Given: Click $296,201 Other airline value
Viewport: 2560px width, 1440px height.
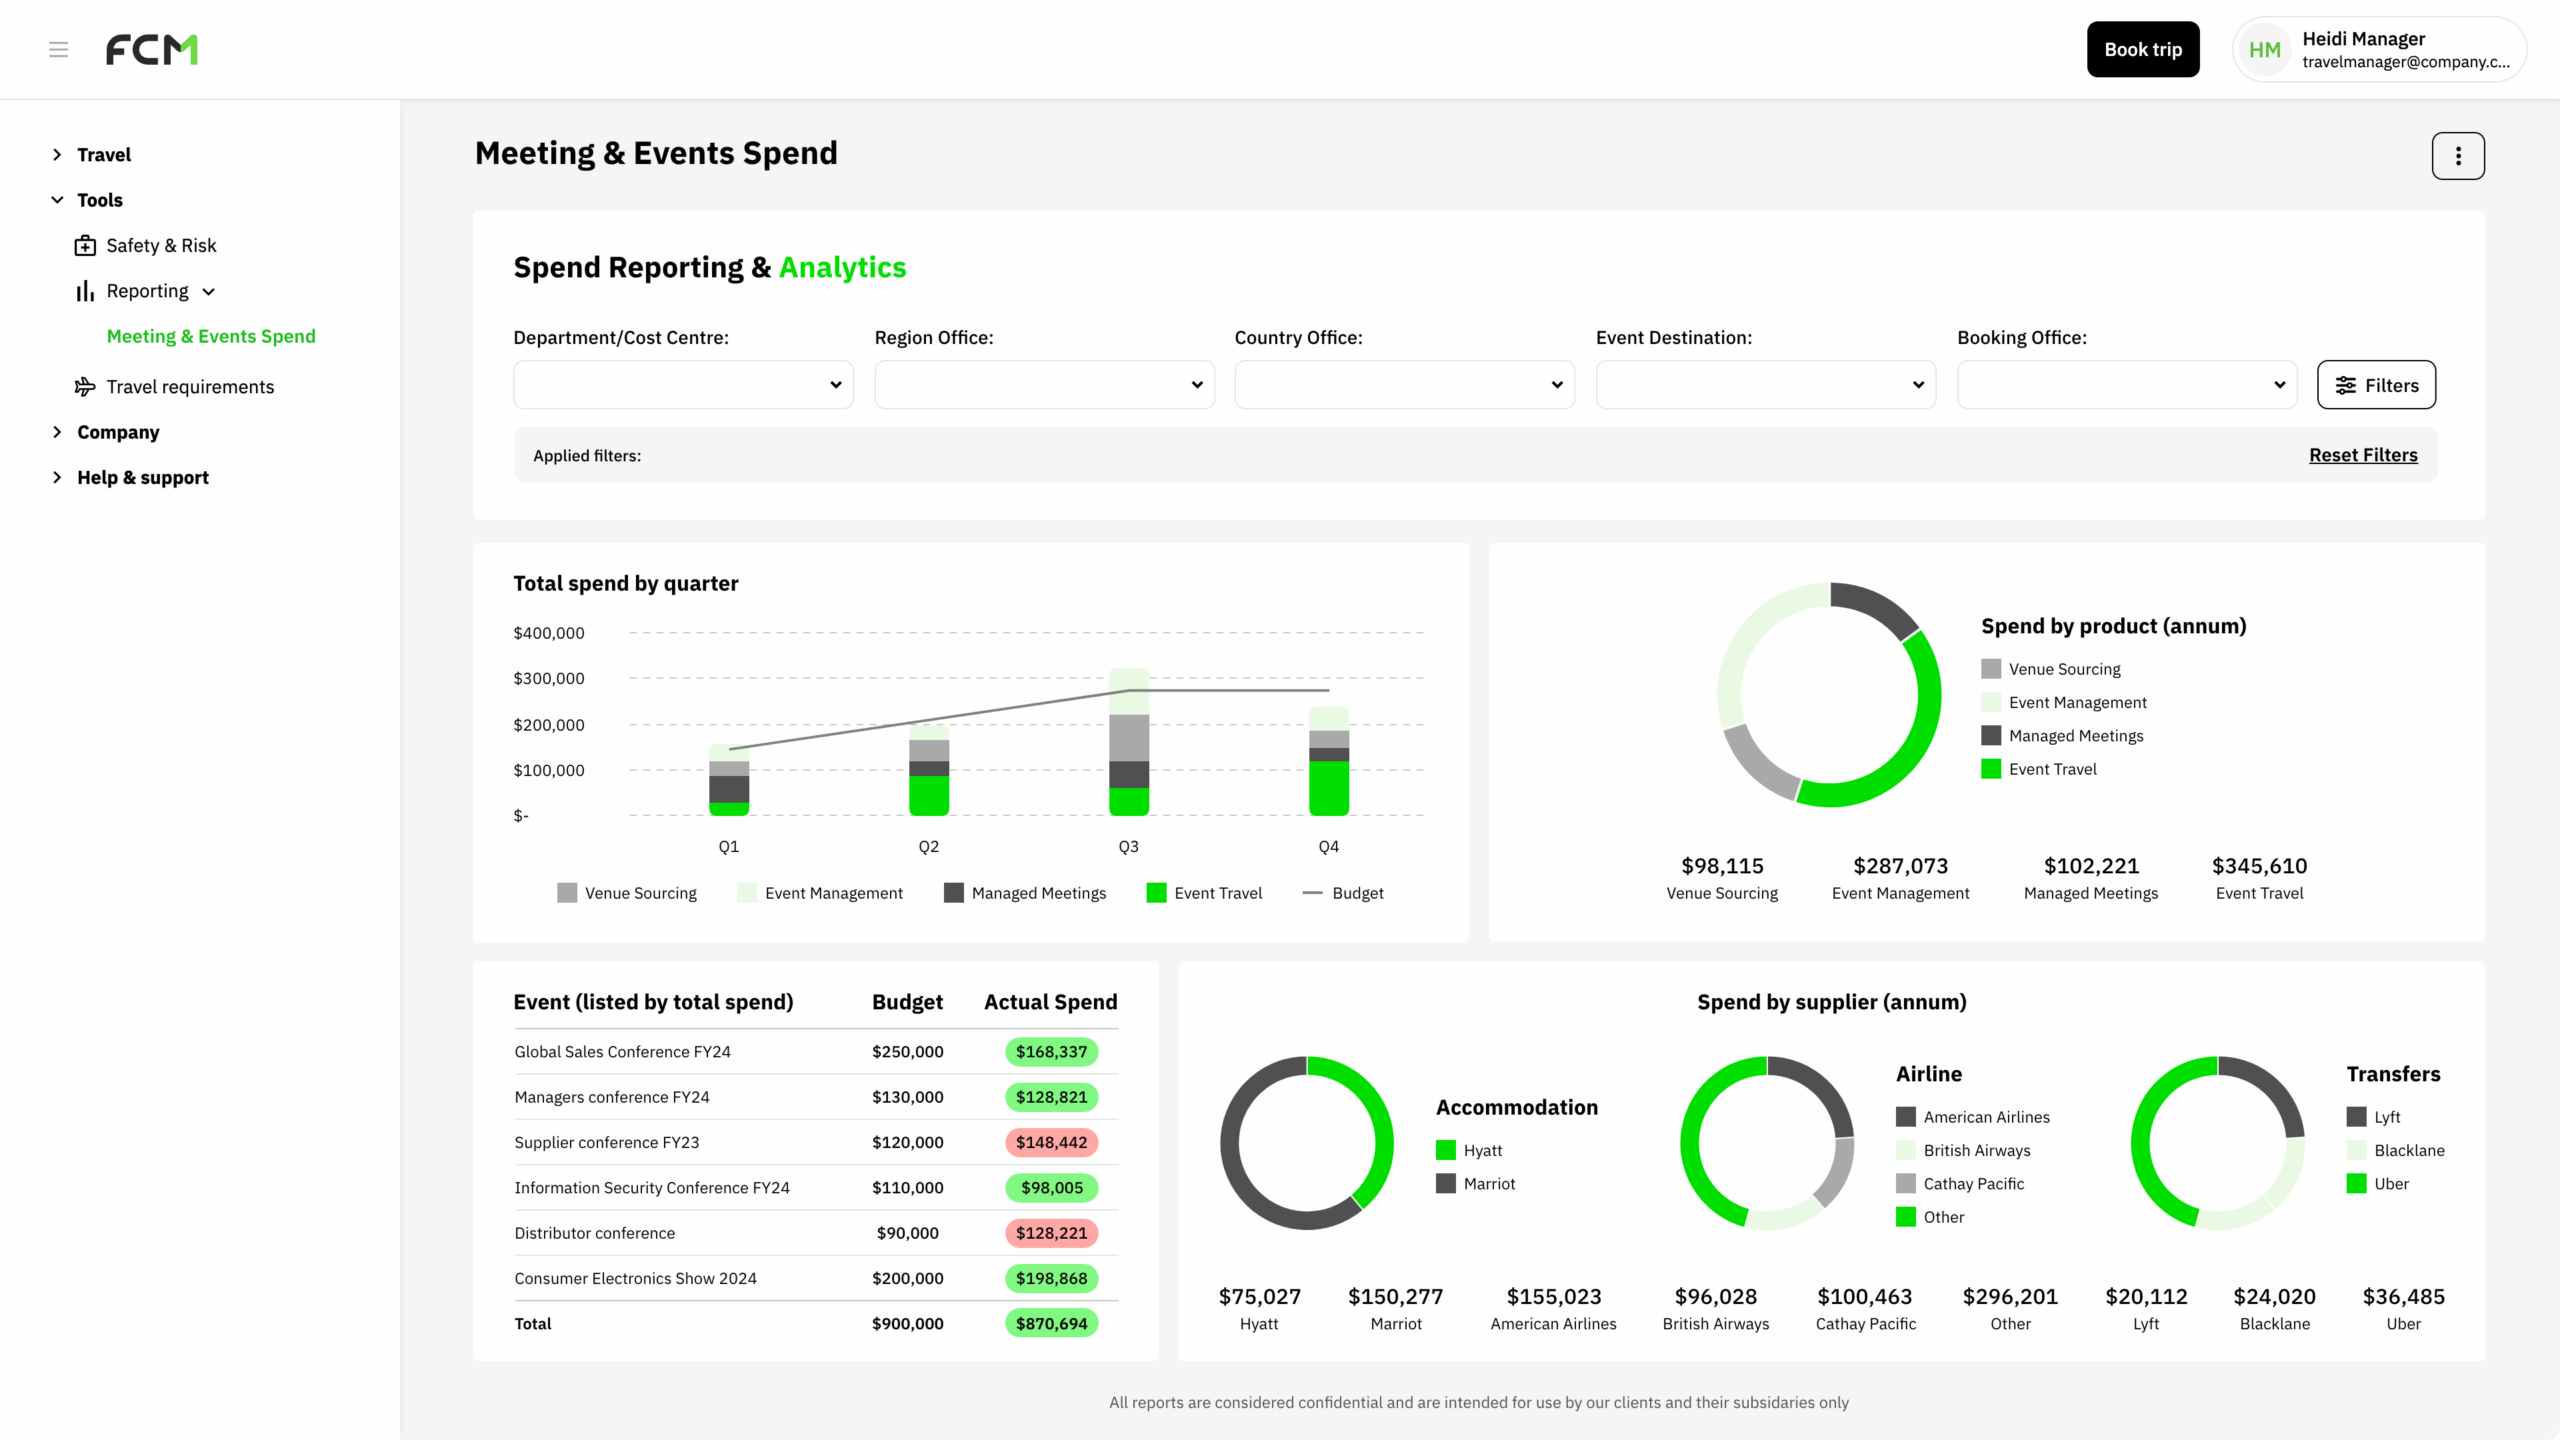Looking at the screenshot, I should click(x=2010, y=1297).
